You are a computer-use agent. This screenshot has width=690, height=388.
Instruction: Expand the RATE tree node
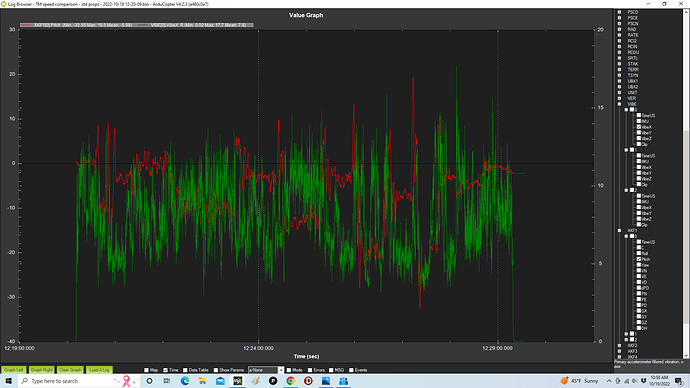[x=620, y=35]
